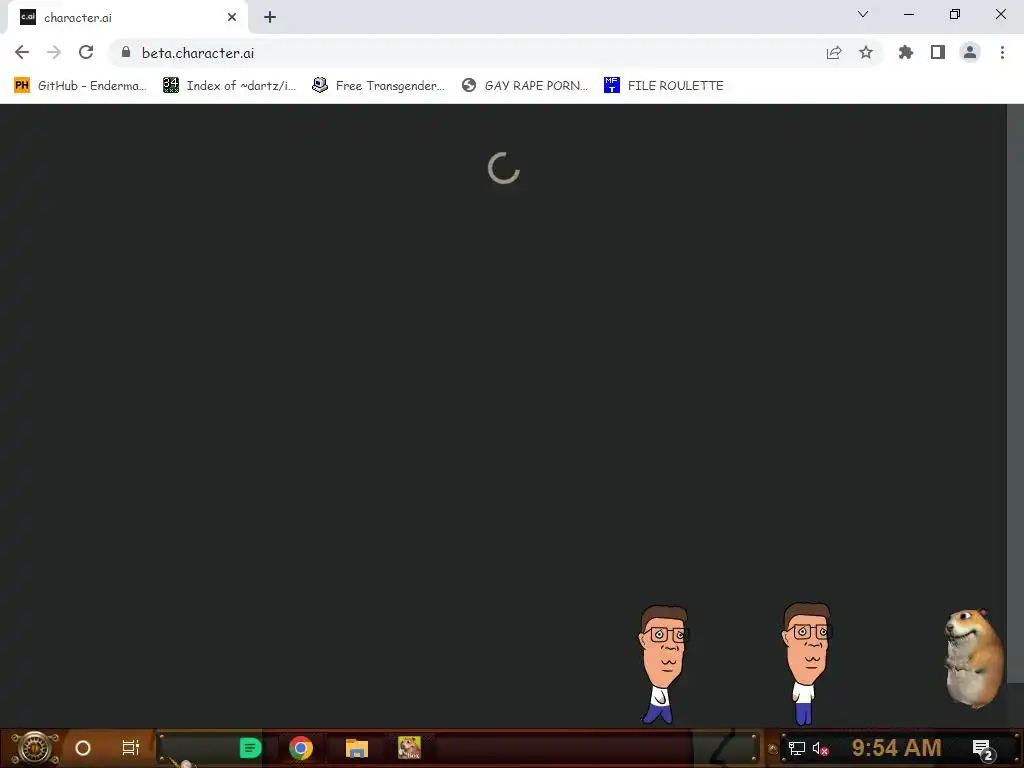Click the hamster desktop mascot

974,658
